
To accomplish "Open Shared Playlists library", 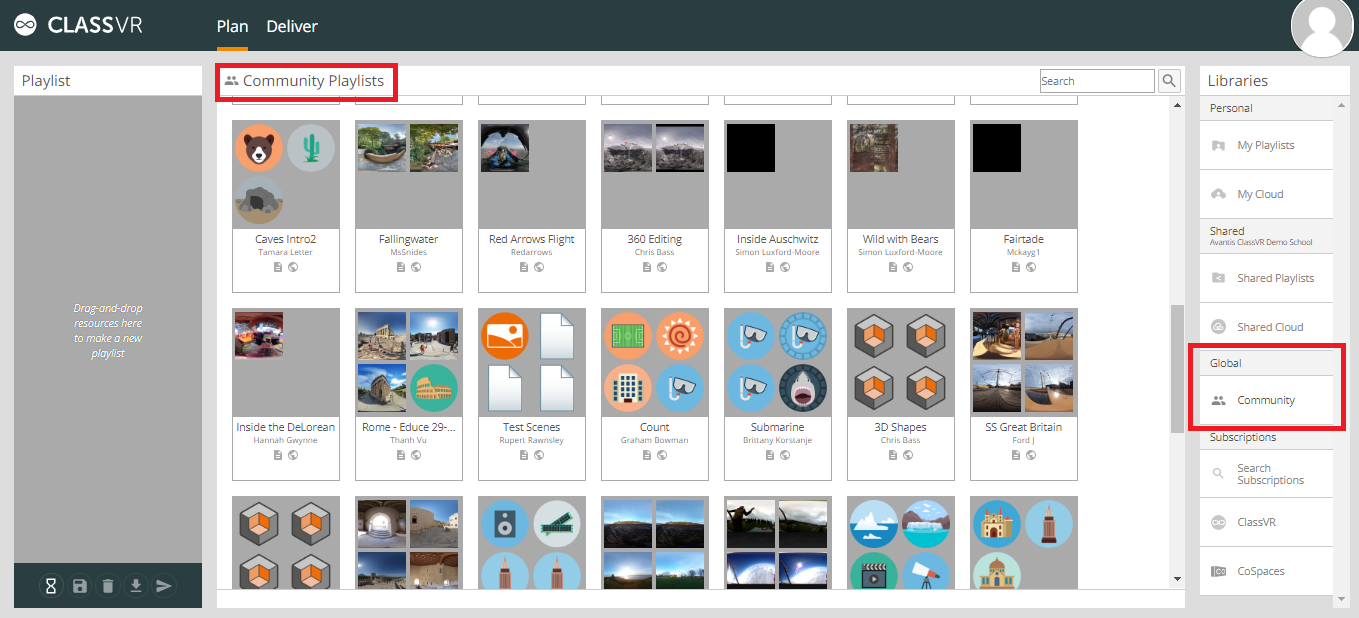I will [x=1267, y=278].
